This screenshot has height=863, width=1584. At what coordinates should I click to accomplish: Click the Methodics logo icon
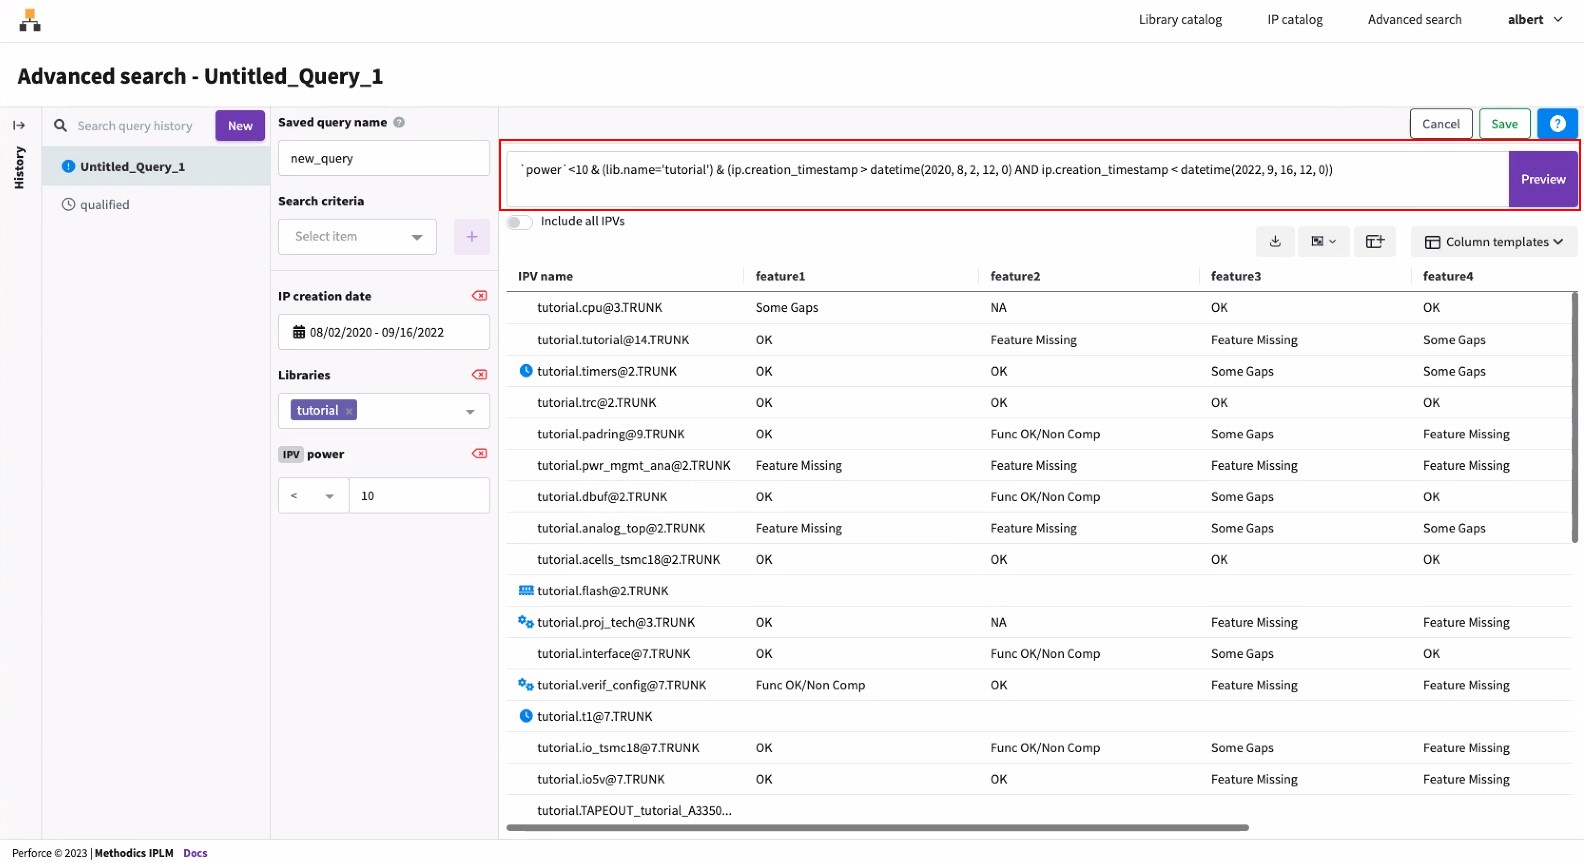coord(30,20)
